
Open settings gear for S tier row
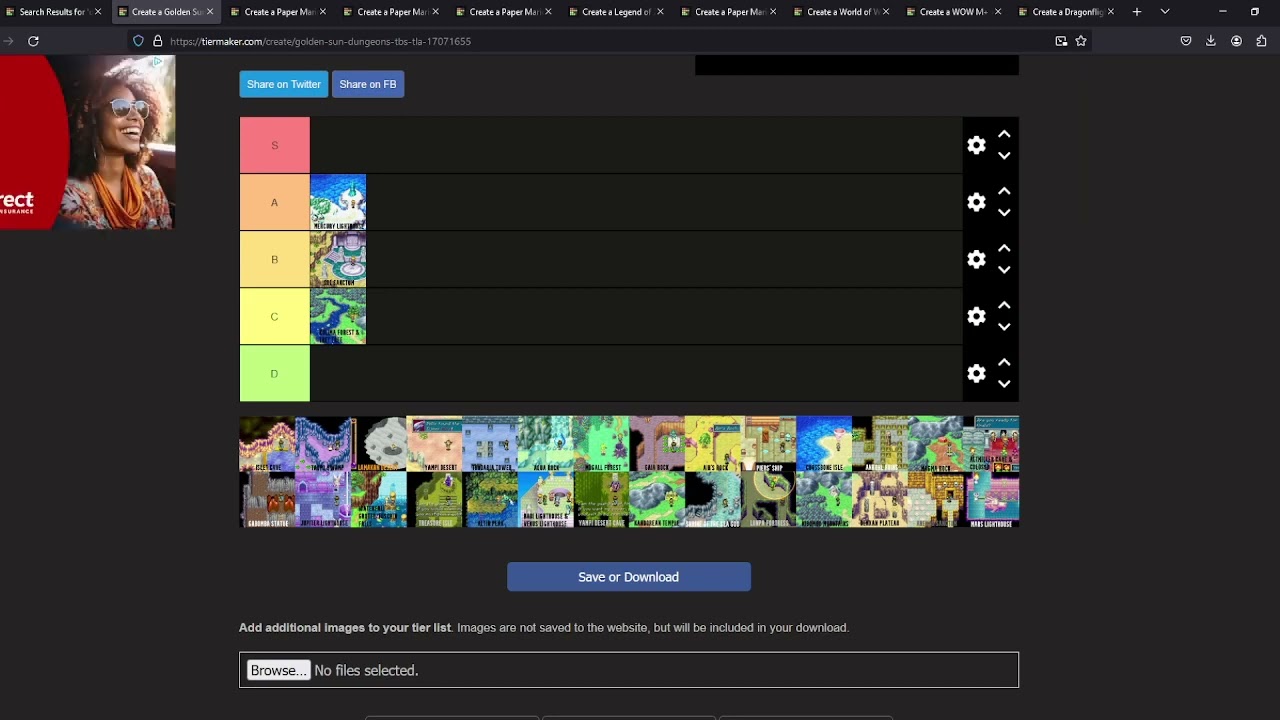point(976,145)
